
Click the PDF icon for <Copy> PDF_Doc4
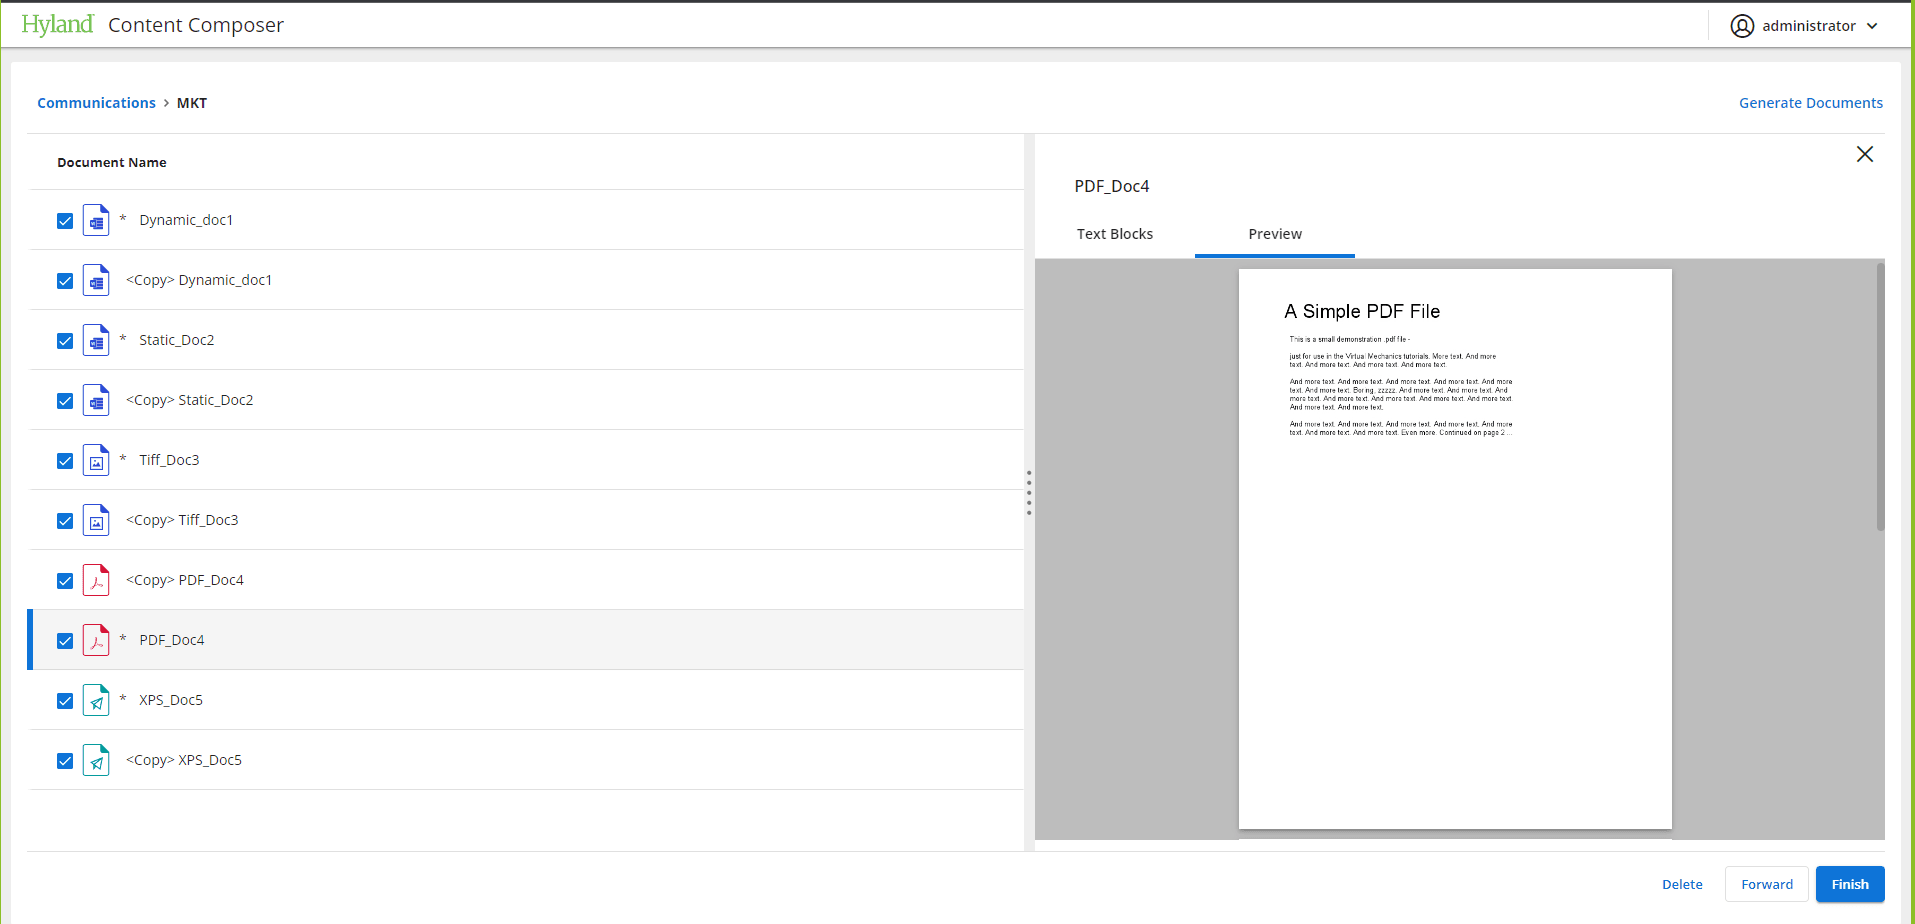point(96,580)
